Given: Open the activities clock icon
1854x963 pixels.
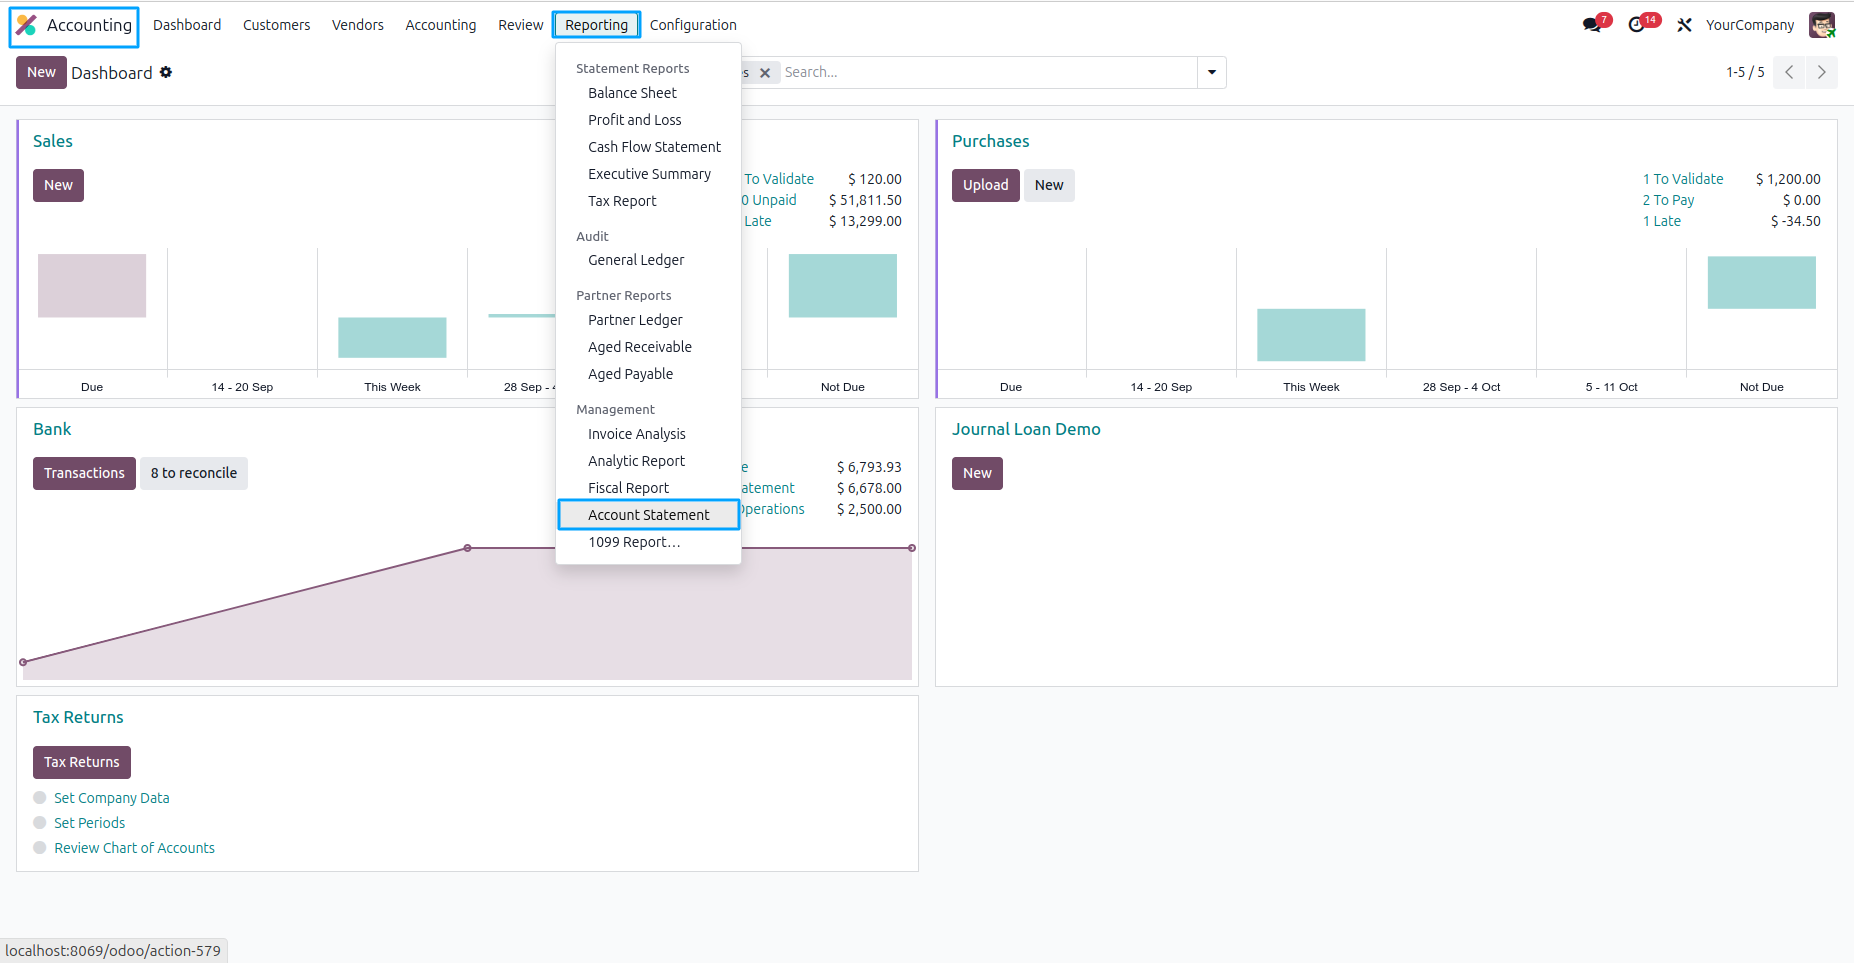Looking at the screenshot, I should click(1637, 25).
